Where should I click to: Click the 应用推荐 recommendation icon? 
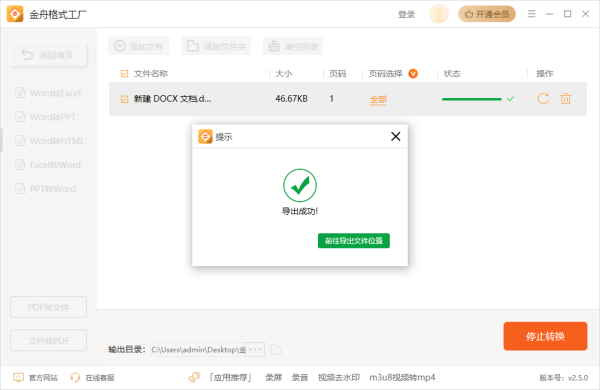tap(194, 377)
